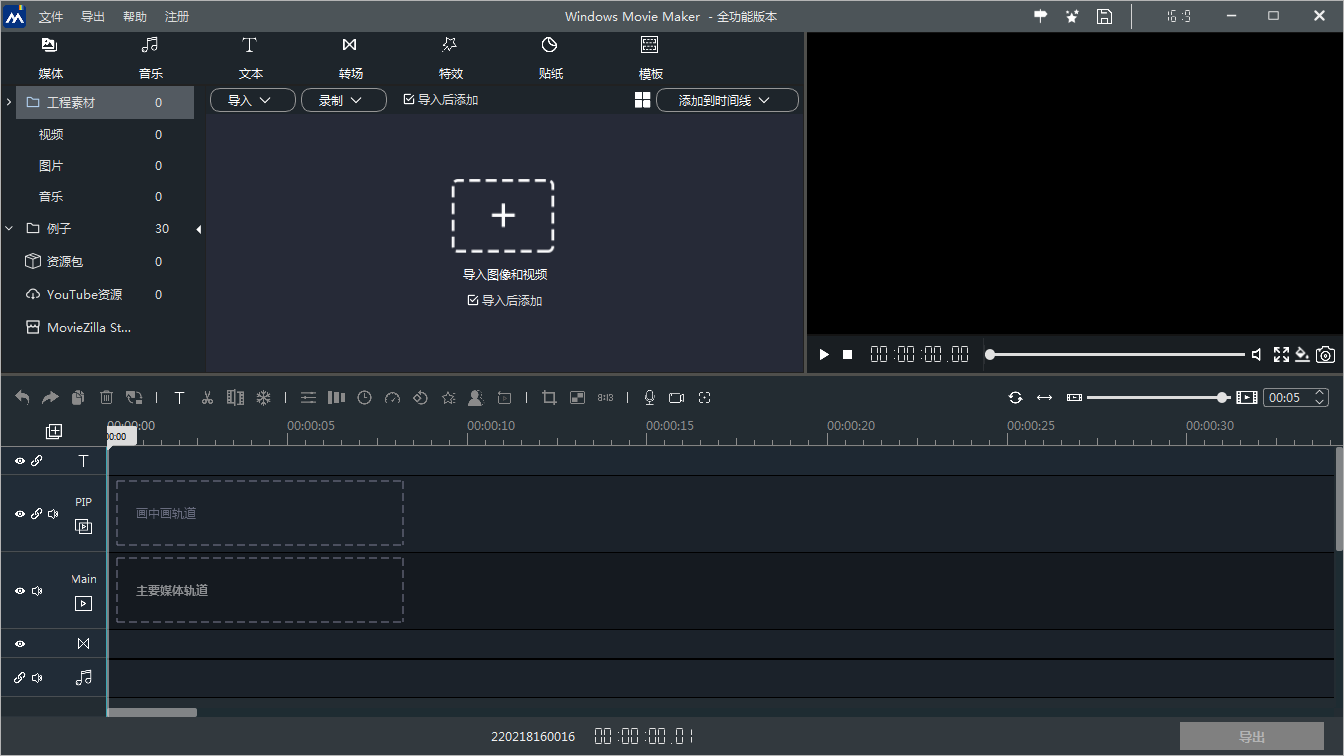Click the microphone voiceover record icon
Image resolution: width=1344 pixels, height=756 pixels.
click(649, 398)
